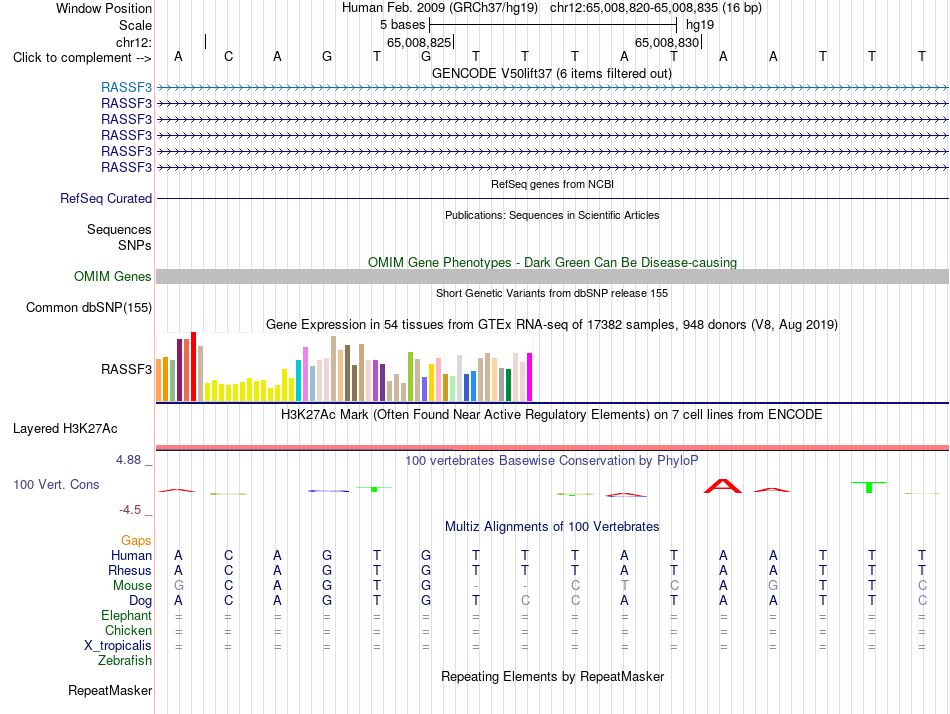Click the chr12: ruler label

tap(134, 42)
